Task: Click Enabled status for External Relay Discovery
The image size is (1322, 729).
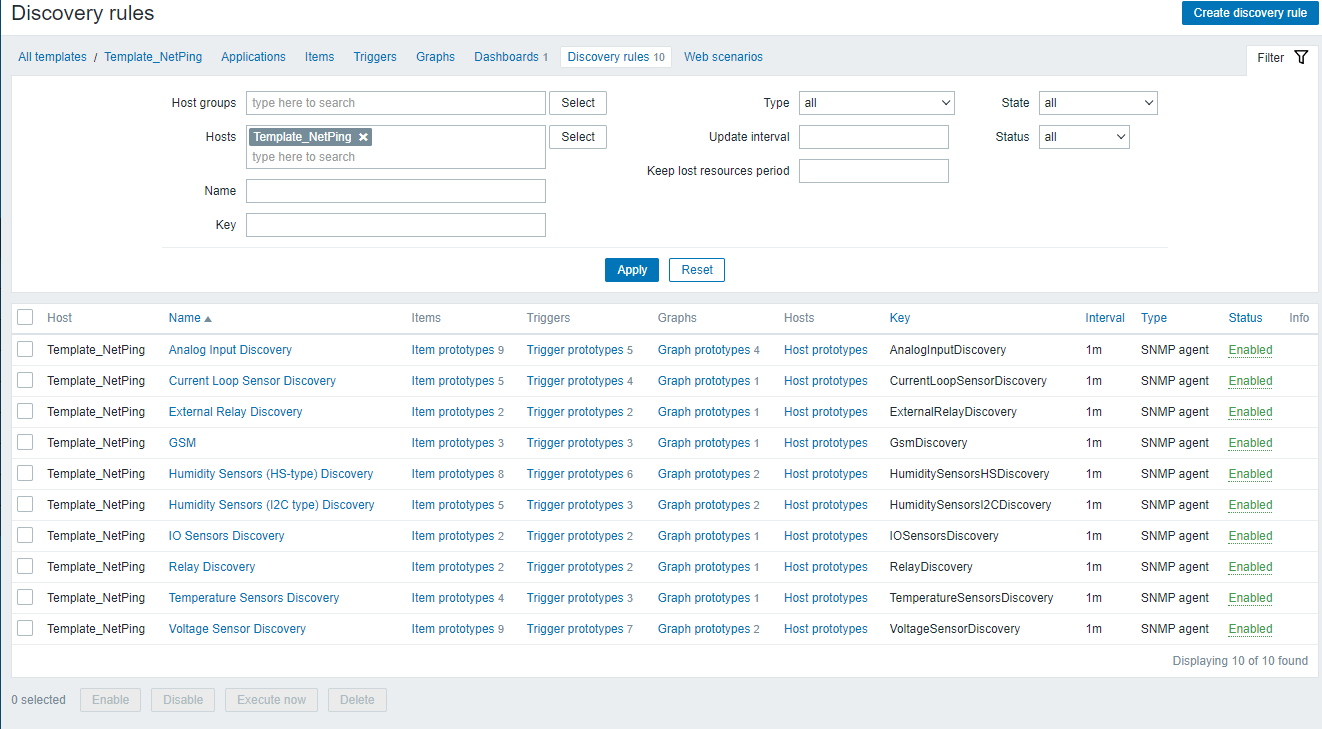Action: click(1250, 412)
